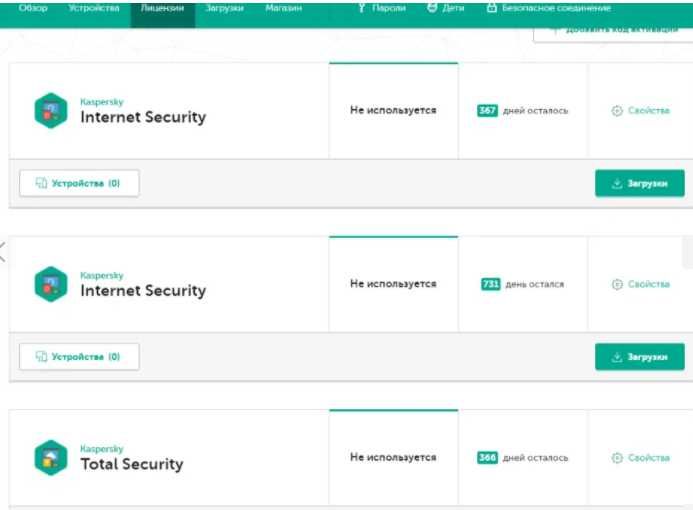The image size is (693, 510).
Task: Click the 731-day Internet Security hexagon logo
Action: point(51,284)
